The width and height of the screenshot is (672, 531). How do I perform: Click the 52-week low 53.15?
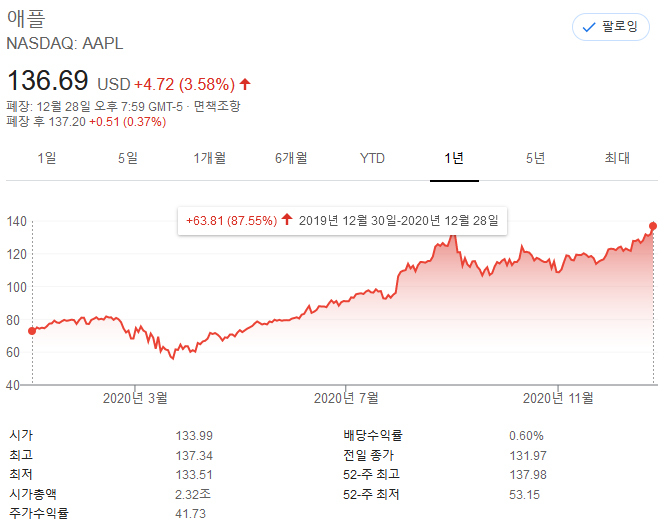[x=525, y=495]
